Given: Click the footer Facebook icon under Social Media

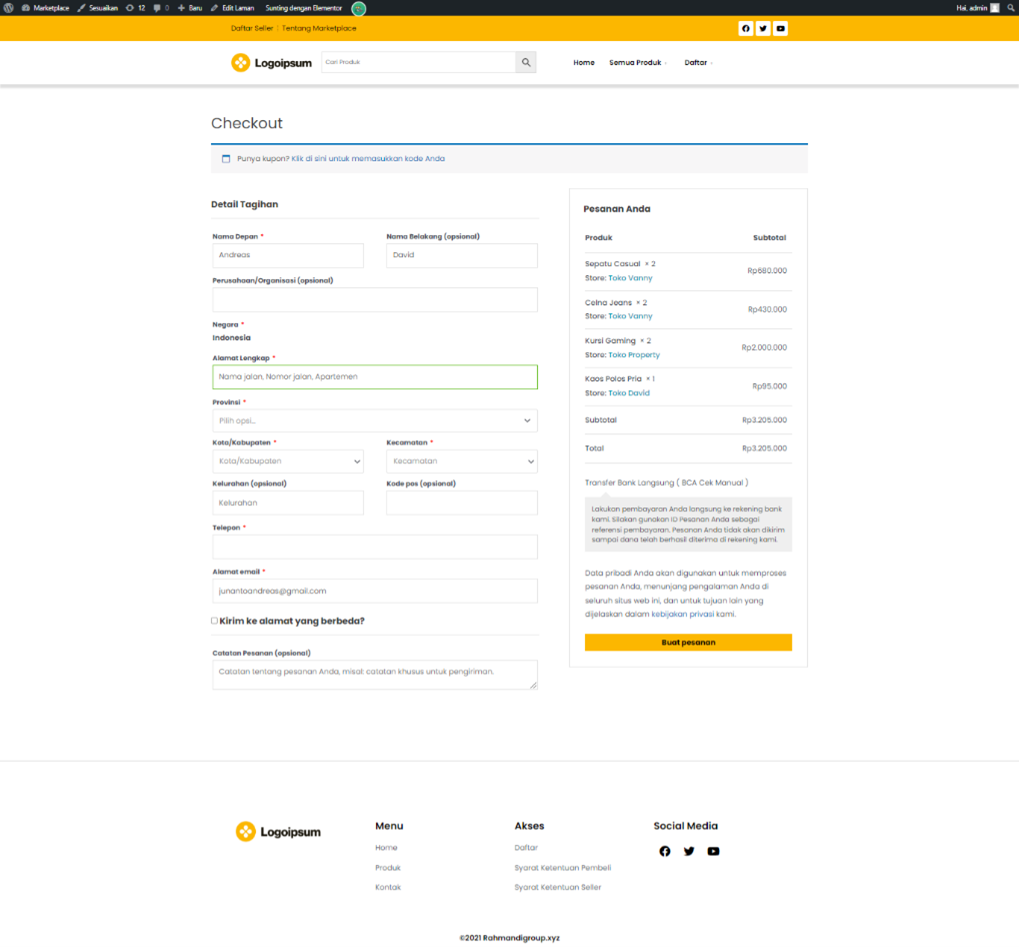Looking at the screenshot, I should tap(665, 851).
